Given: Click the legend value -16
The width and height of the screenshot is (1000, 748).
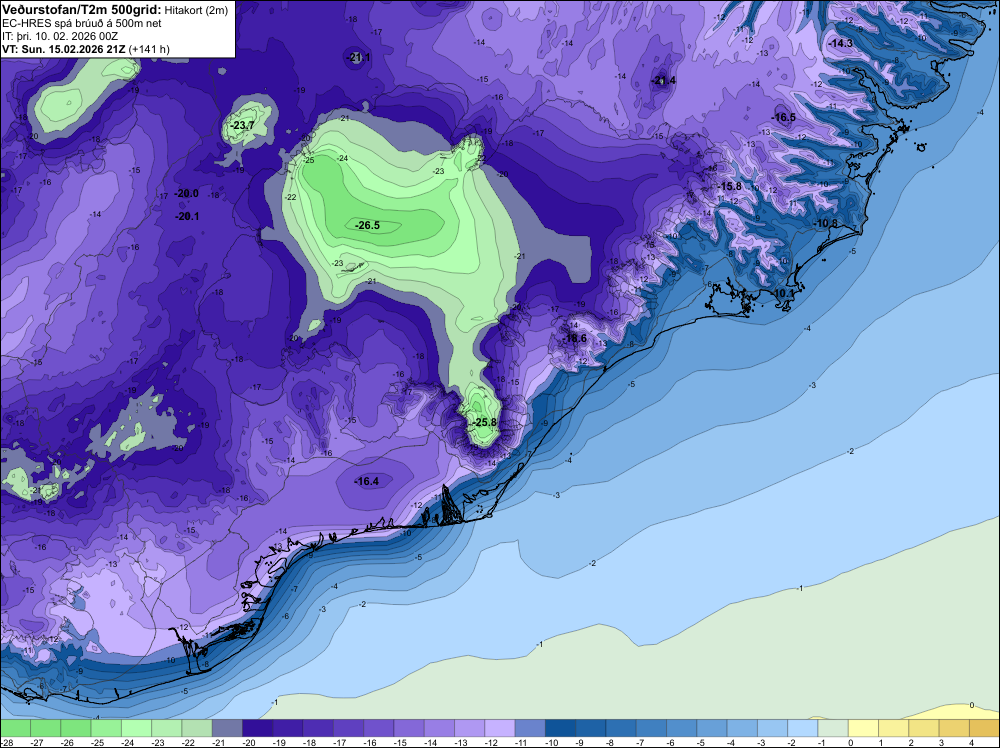Looking at the screenshot, I should 370,743.
